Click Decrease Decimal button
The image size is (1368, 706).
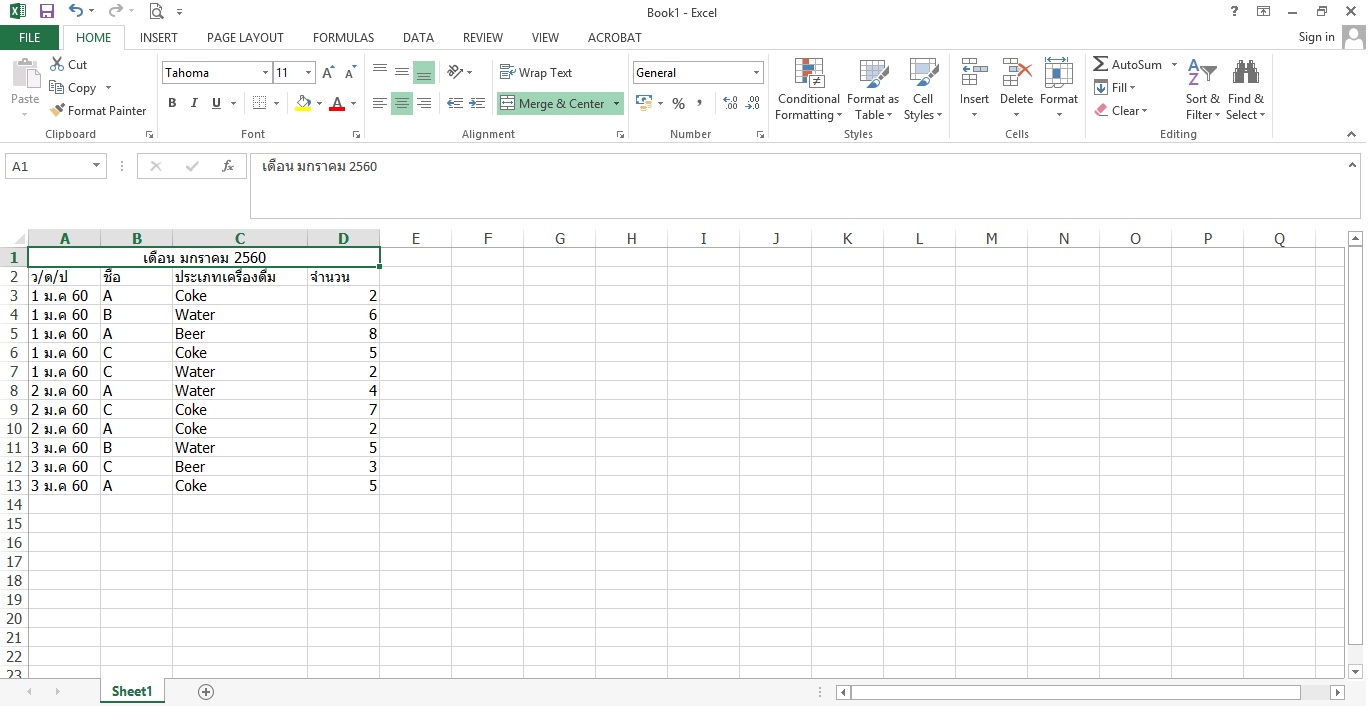752,103
